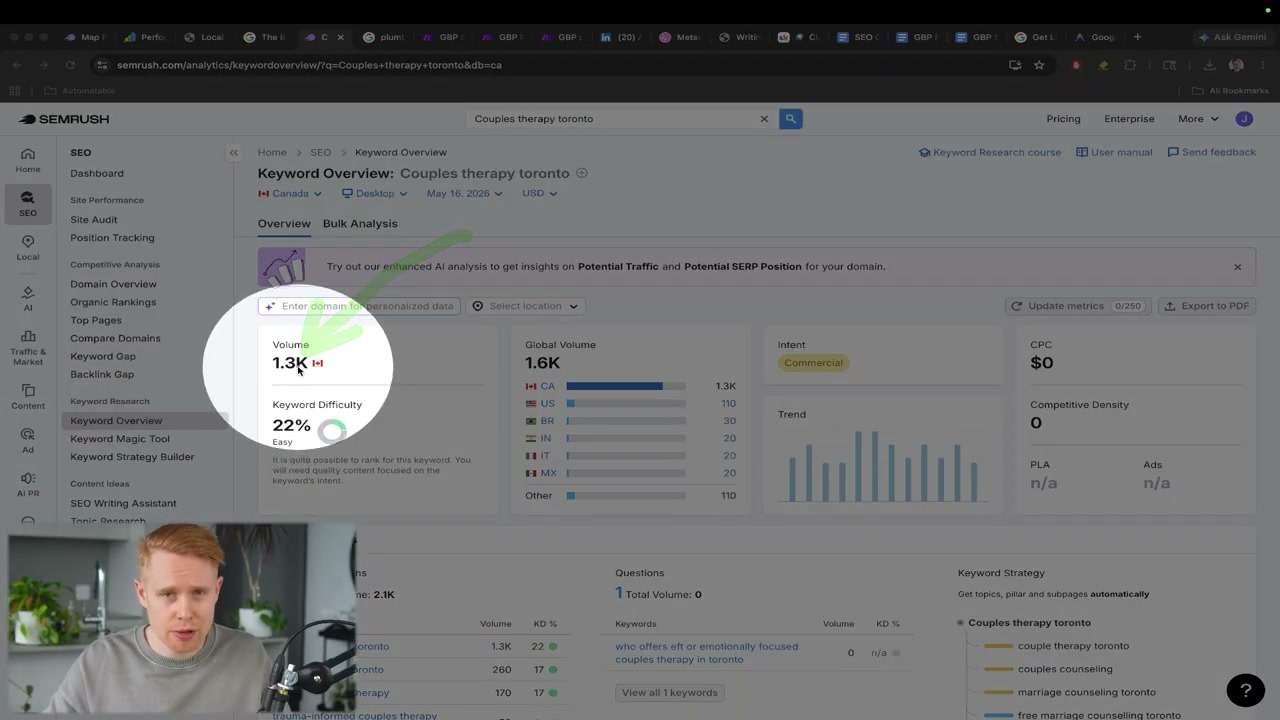Image resolution: width=1280 pixels, height=720 pixels.
Task: Open the Traffic & Market toolkit icon
Action: point(28,347)
